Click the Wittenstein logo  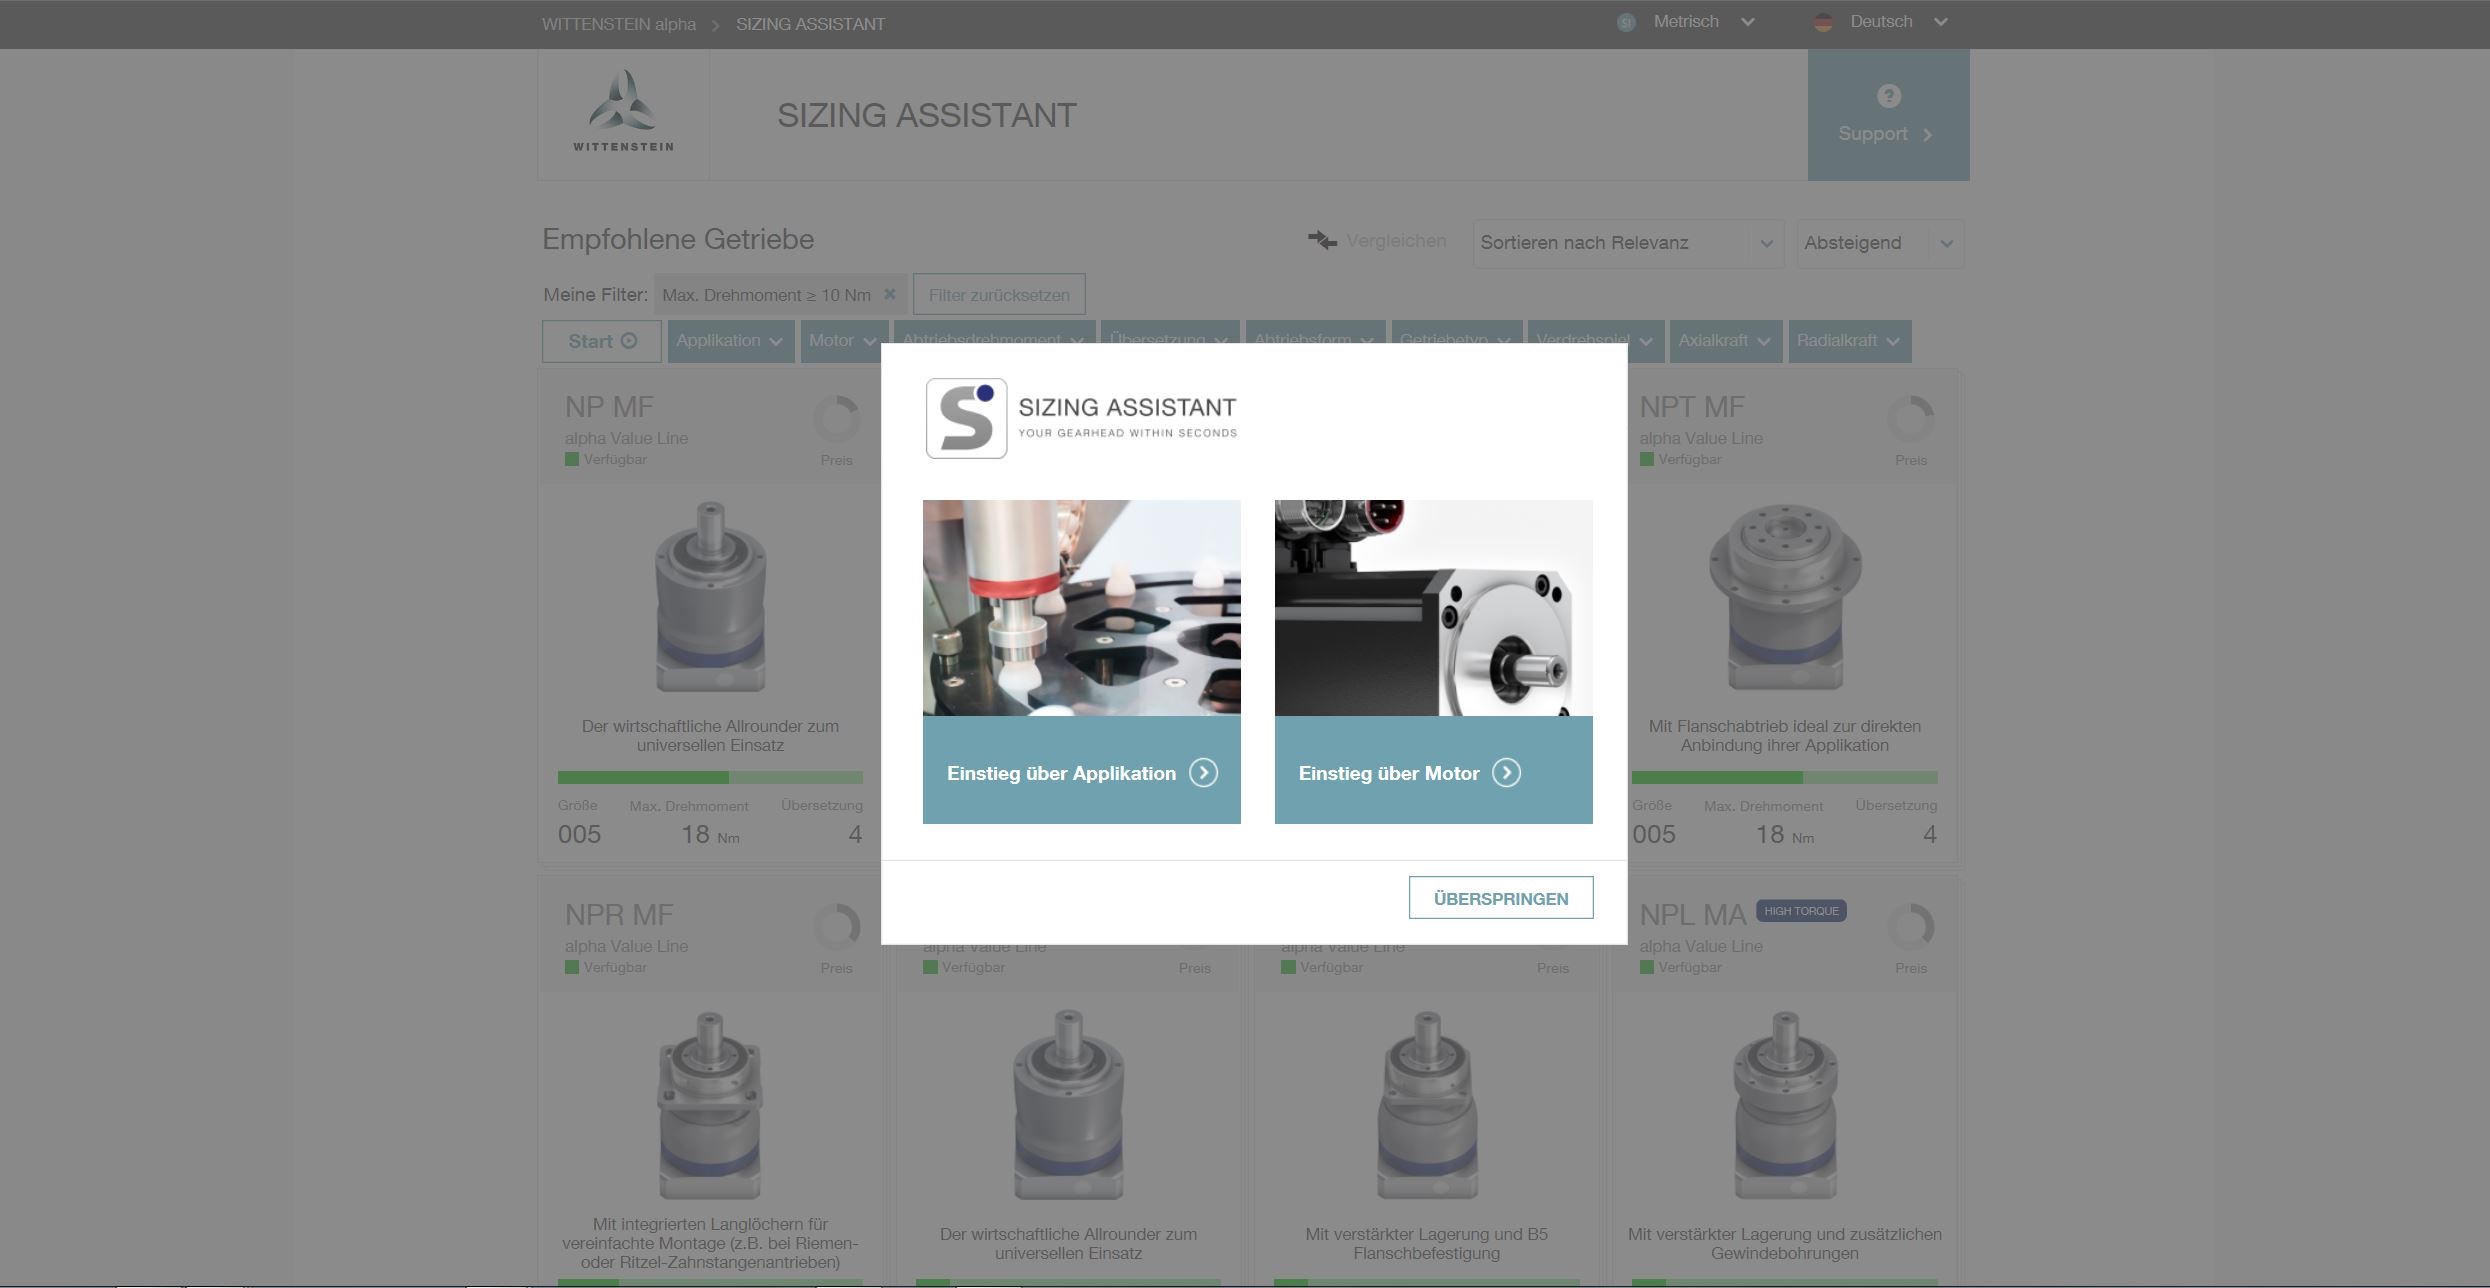[623, 112]
